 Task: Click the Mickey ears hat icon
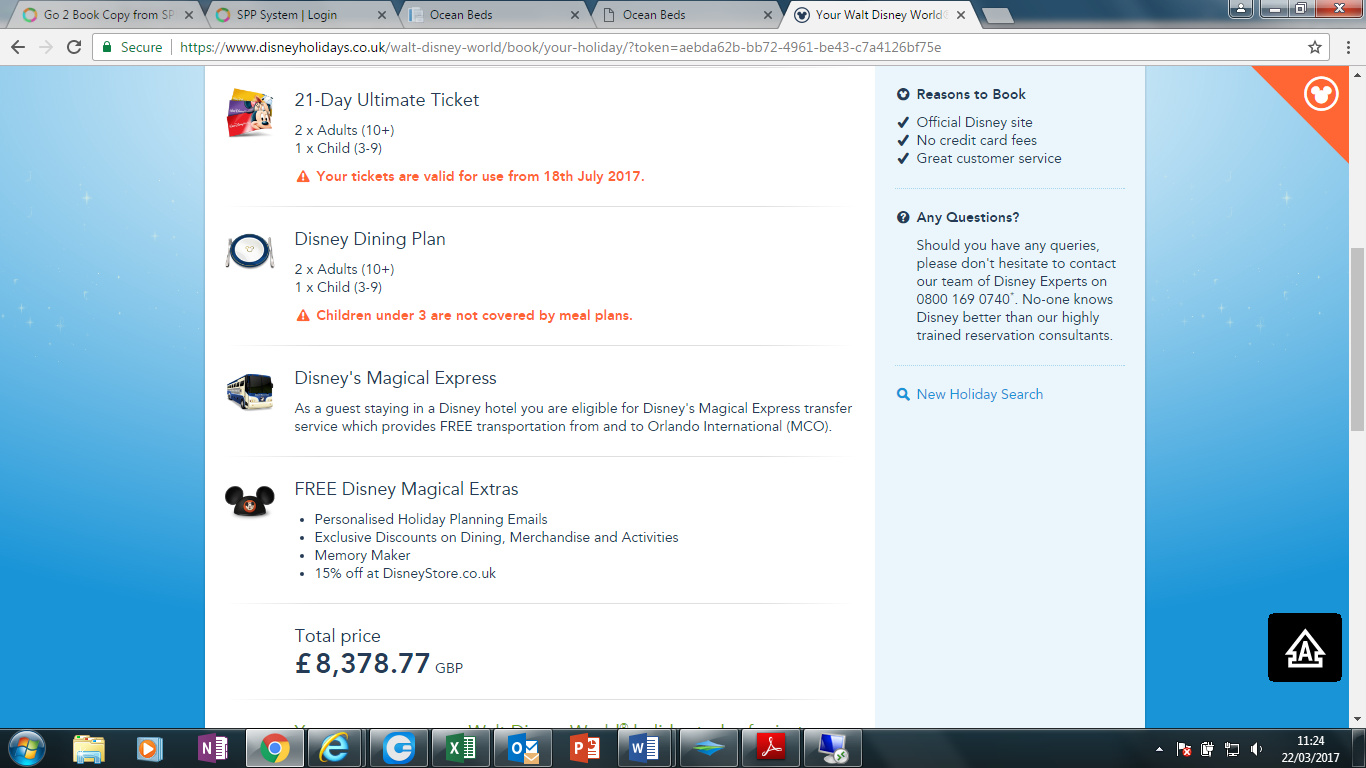[x=249, y=500]
